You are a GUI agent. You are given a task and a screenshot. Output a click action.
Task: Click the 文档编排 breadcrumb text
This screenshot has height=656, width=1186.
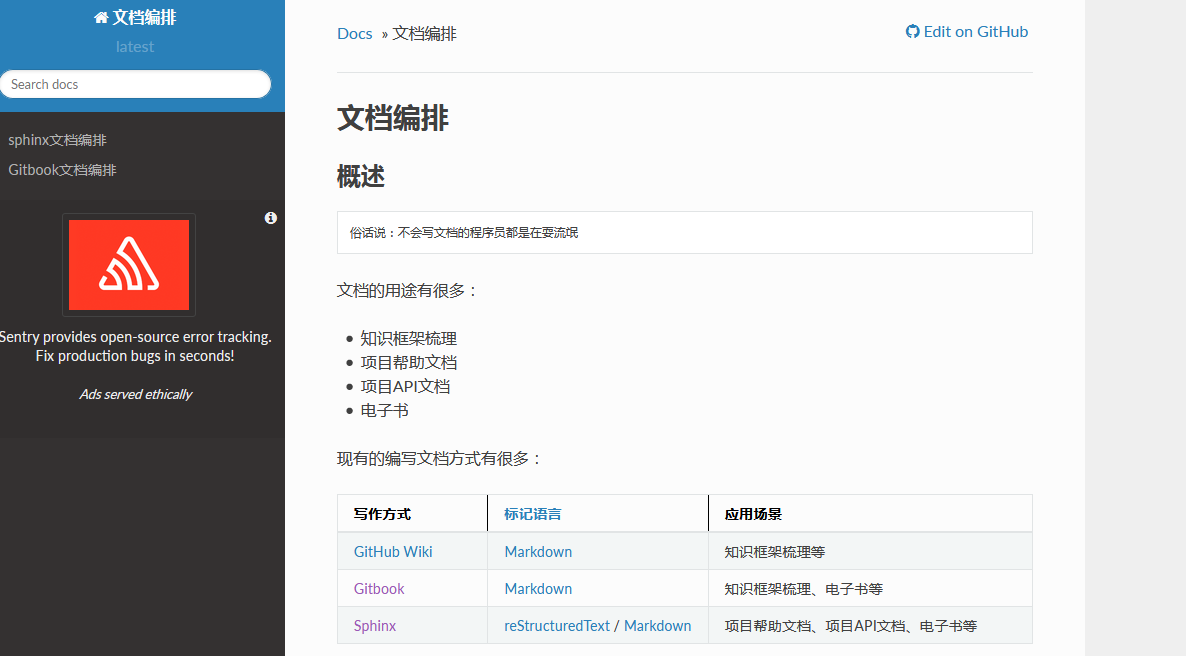coord(424,34)
